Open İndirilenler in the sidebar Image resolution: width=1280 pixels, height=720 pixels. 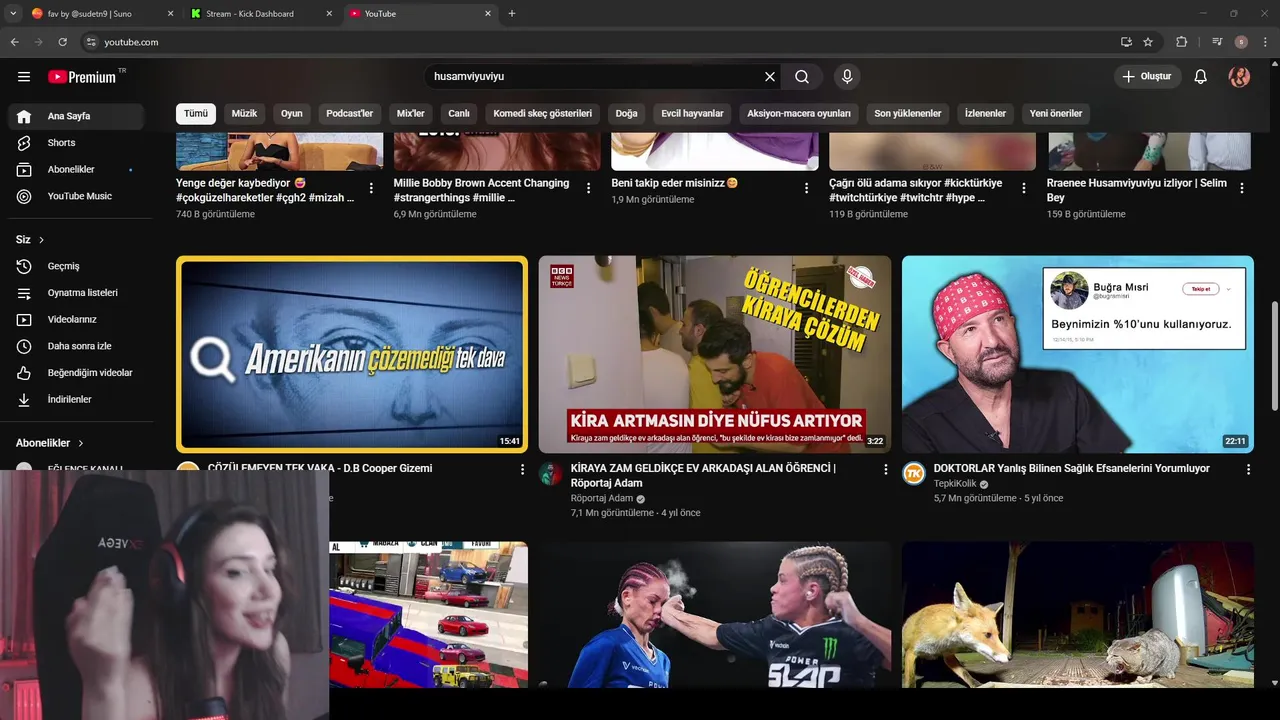click(77, 399)
